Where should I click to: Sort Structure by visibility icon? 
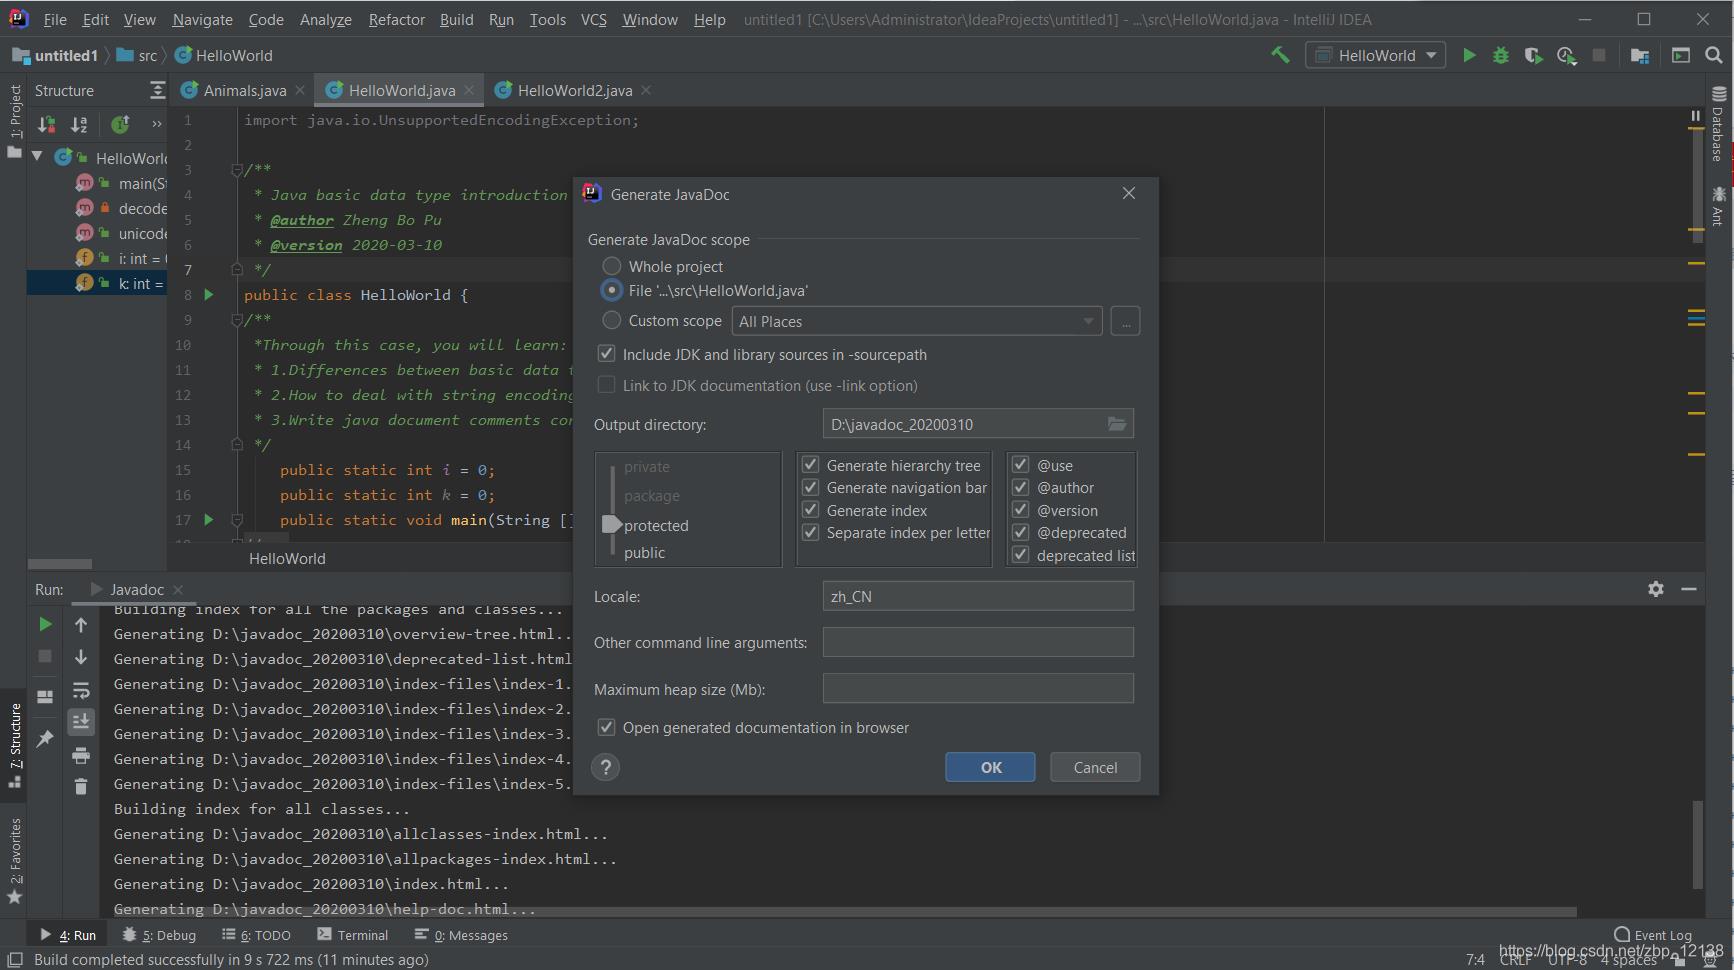tap(46, 124)
